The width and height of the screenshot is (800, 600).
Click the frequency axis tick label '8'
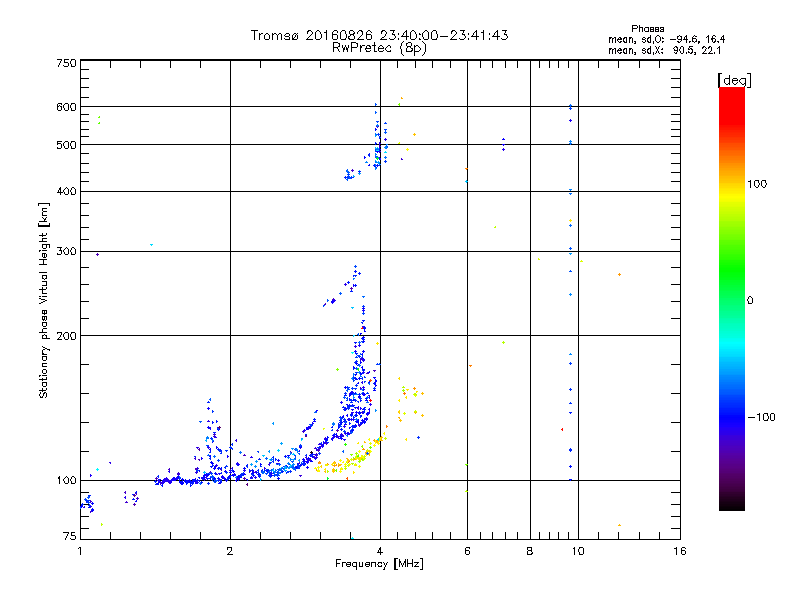tap(530, 551)
